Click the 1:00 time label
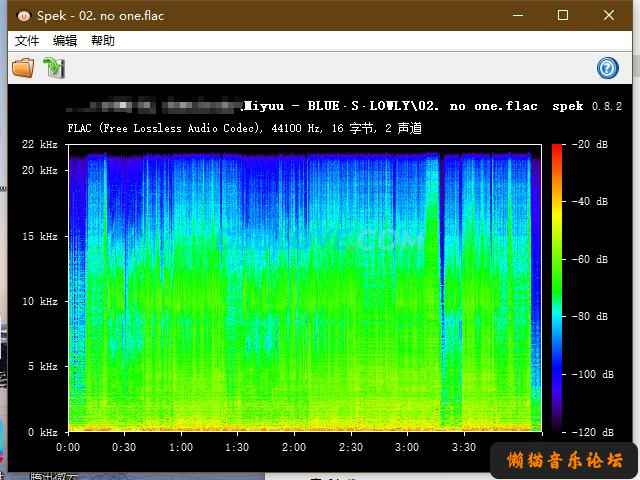Image resolution: width=640 pixels, height=480 pixels. pyautogui.click(x=181, y=447)
